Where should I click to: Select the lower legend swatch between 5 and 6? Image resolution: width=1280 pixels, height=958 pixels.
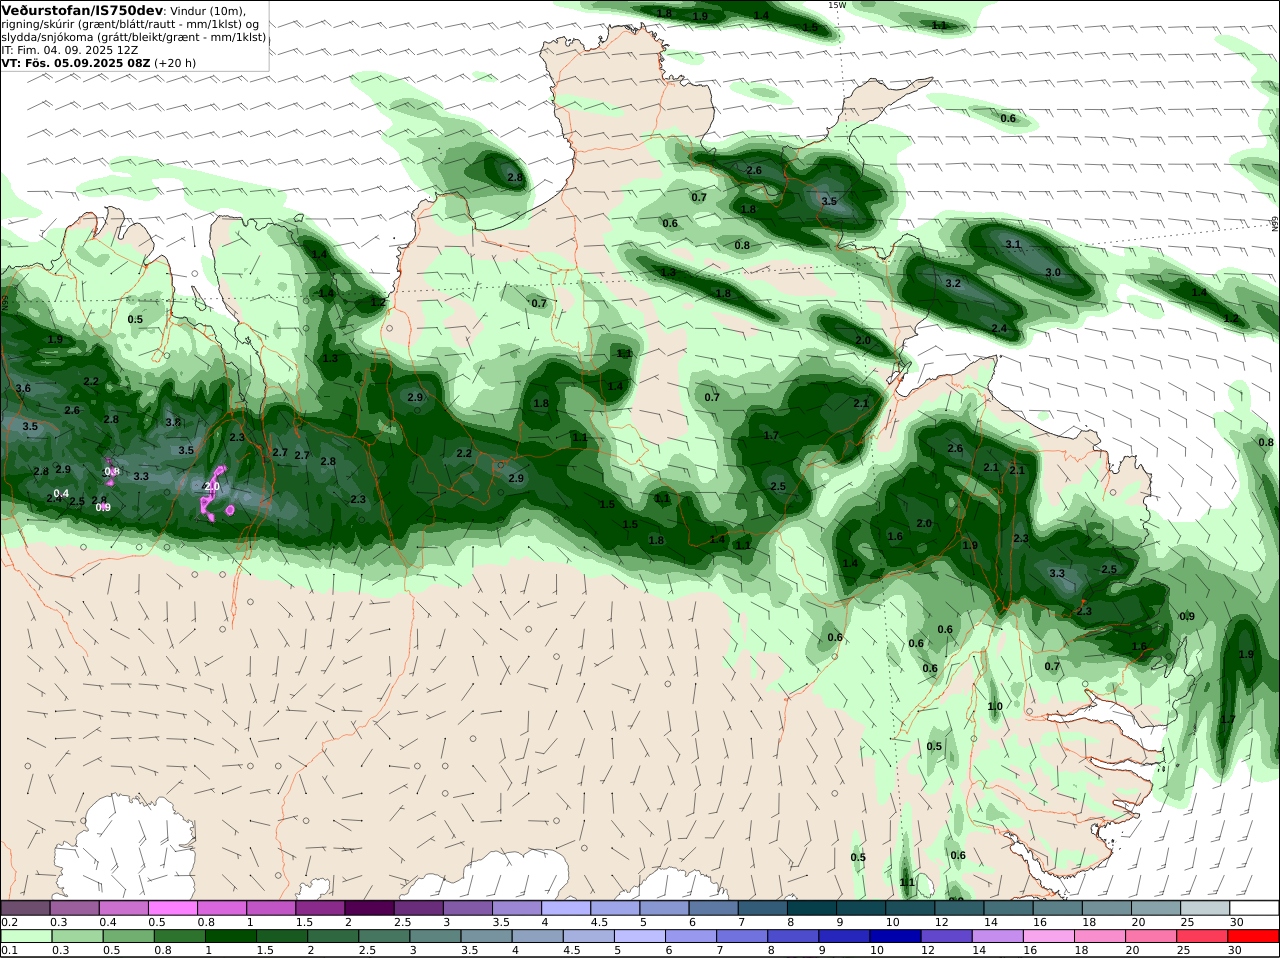(640, 936)
